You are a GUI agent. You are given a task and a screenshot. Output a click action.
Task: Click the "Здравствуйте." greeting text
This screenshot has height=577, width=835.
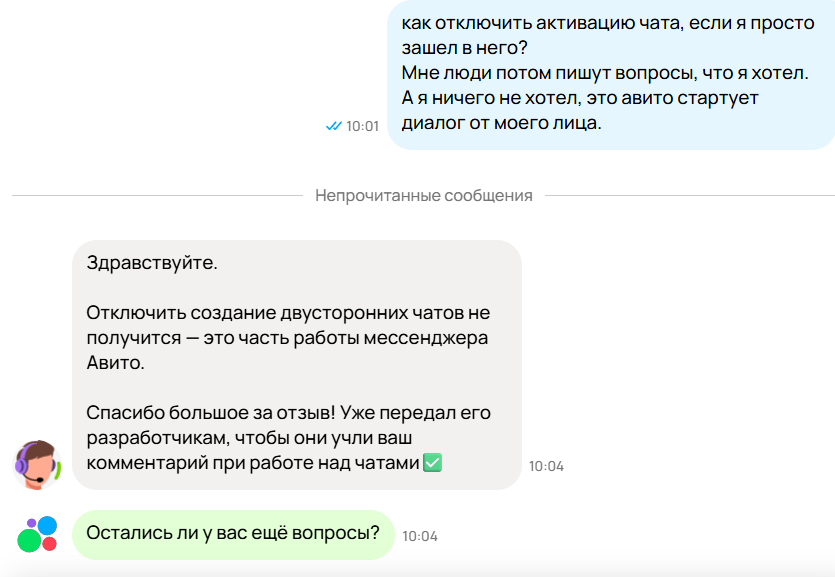[x=152, y=263]
